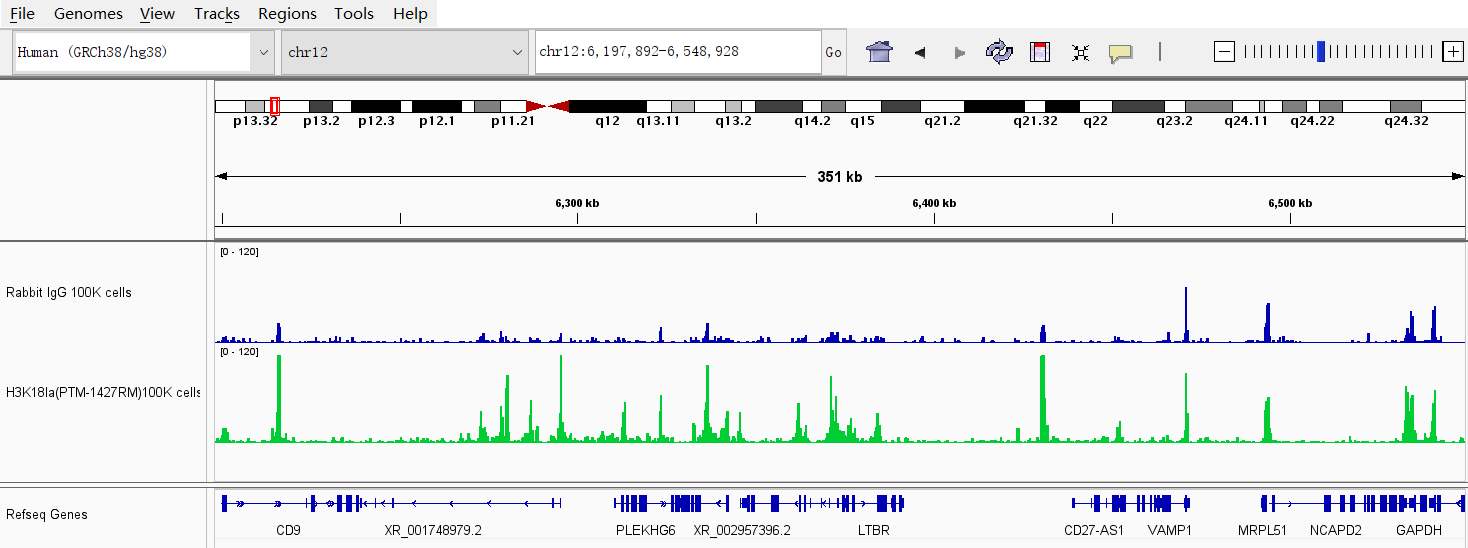This screenshot has width=1468, height=548.
Task: Click the Home icon to reset view
Action: pos(879,52)
